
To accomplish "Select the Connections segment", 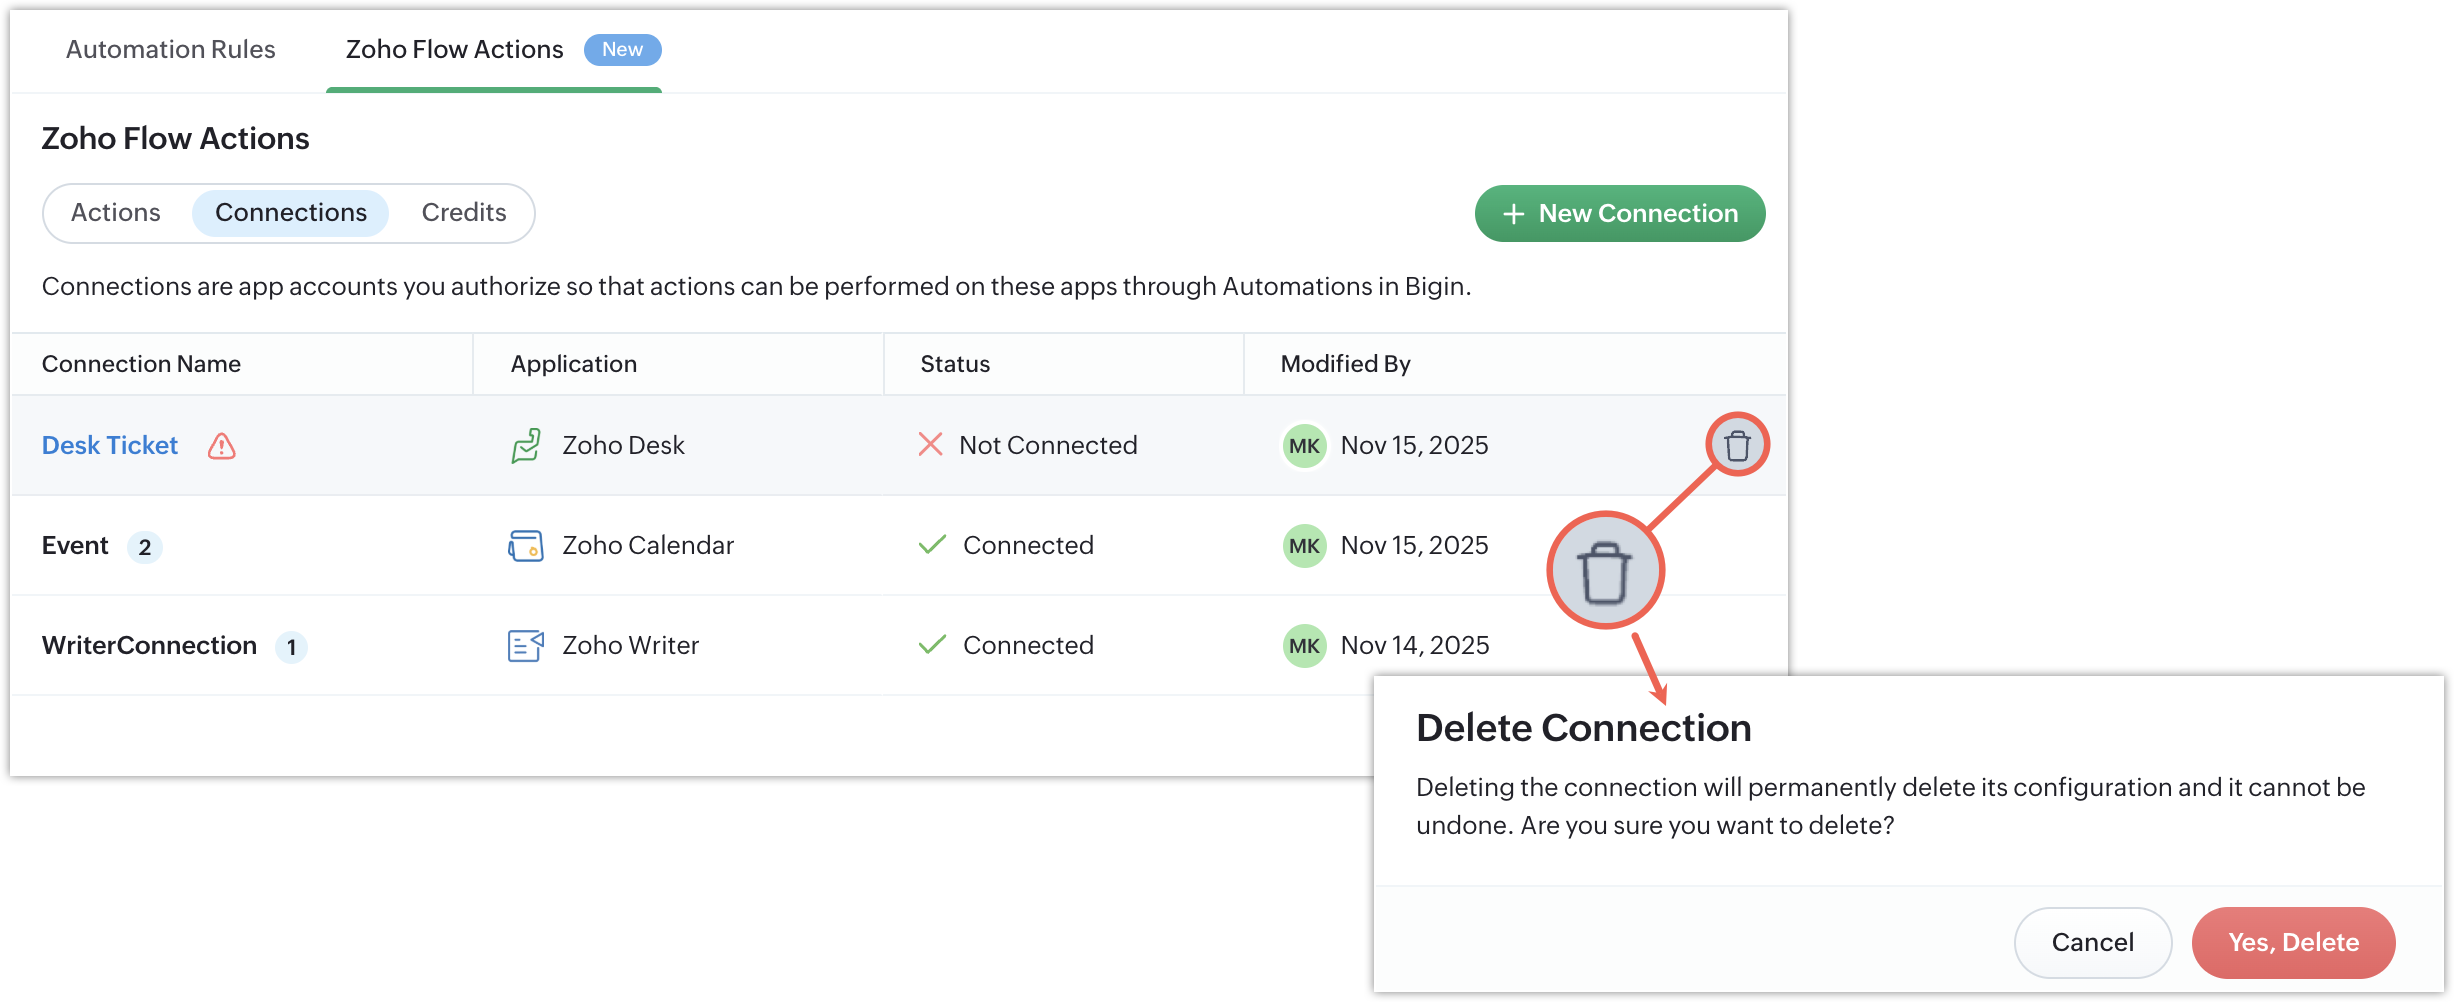I will pyautogui.click(x=291, y=213).
